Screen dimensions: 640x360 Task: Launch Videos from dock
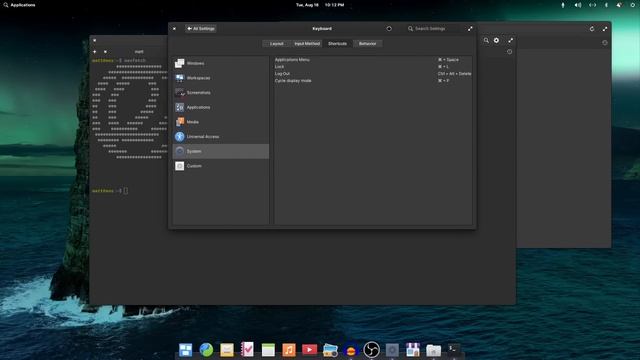[309, 350]
